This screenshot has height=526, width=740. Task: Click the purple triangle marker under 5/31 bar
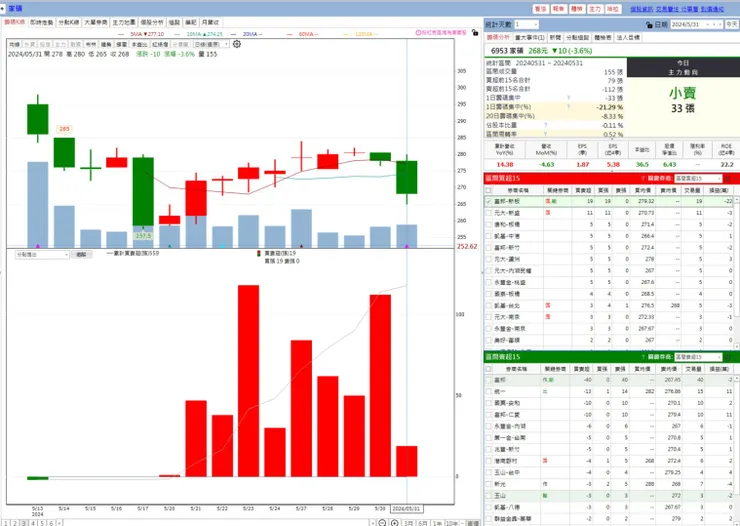(407, 246)
